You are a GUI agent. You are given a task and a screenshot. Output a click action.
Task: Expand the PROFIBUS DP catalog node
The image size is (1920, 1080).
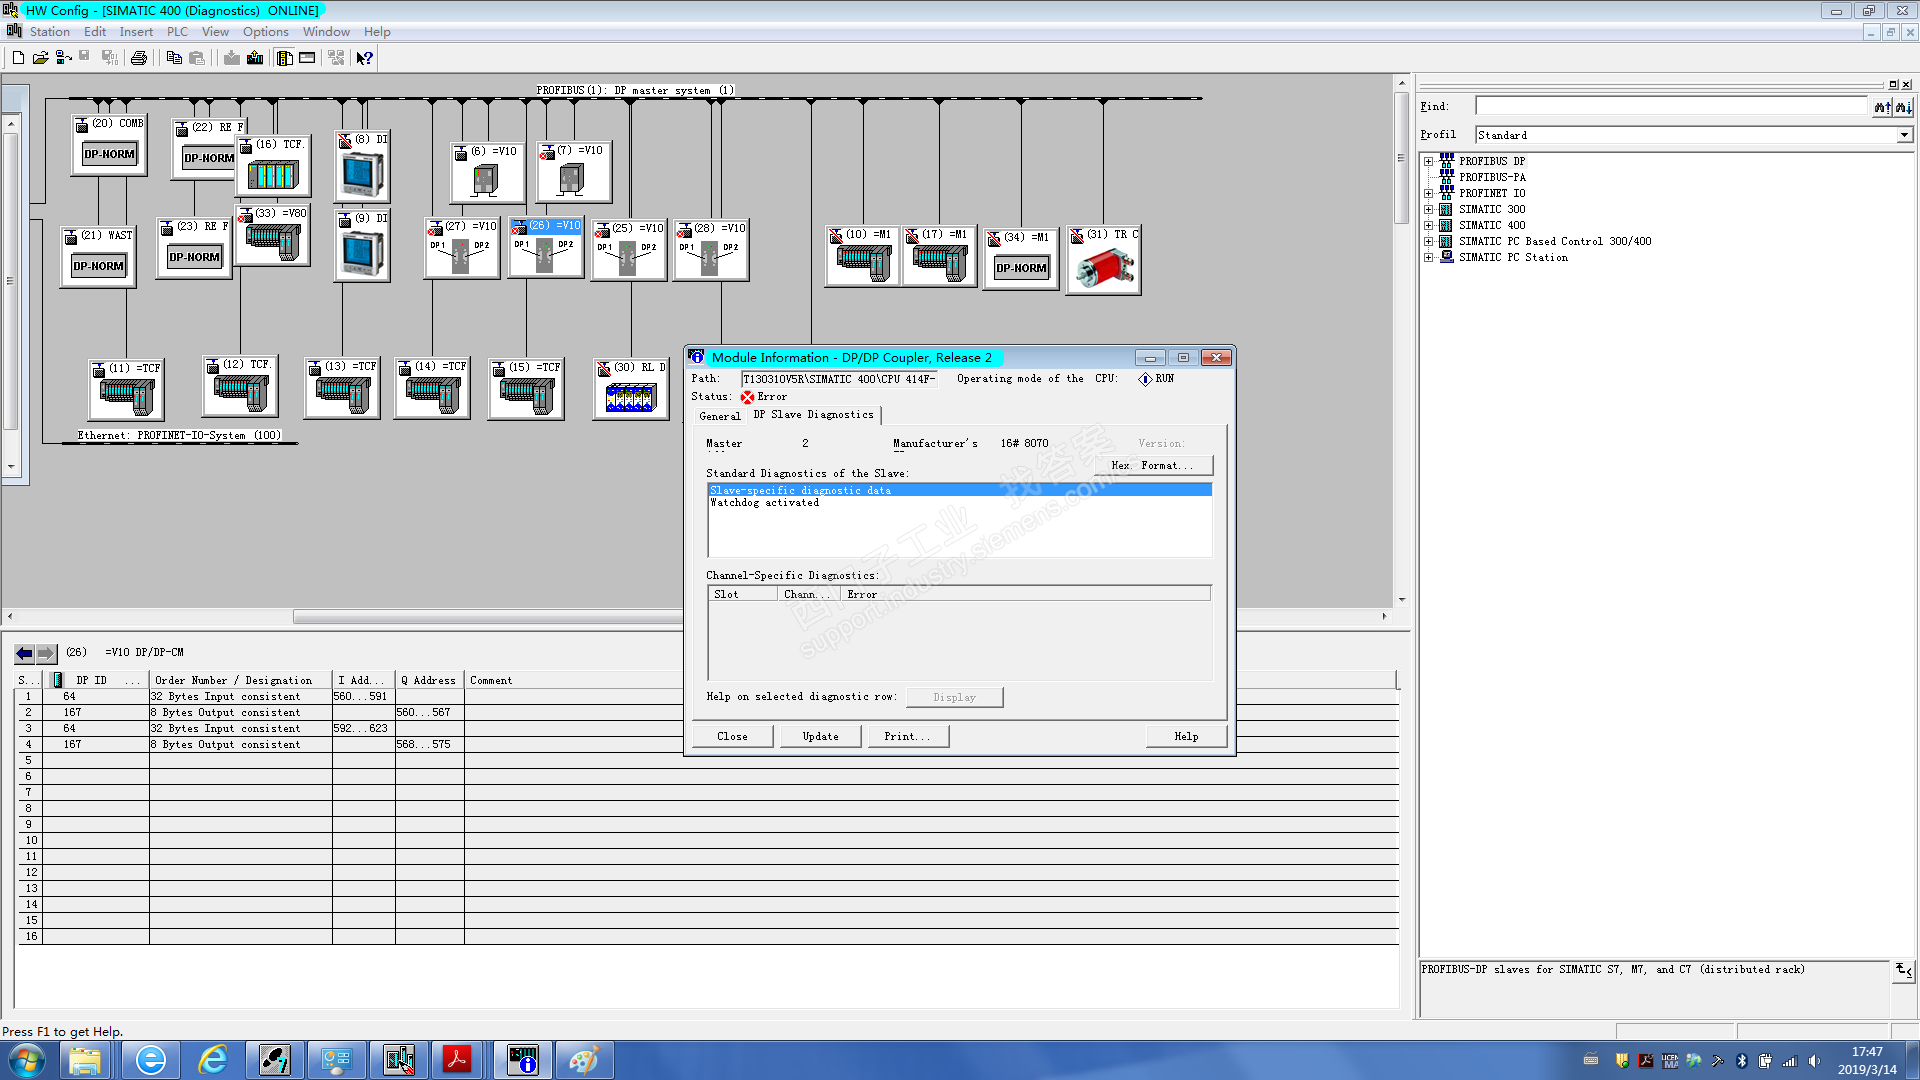[1428, 161]
